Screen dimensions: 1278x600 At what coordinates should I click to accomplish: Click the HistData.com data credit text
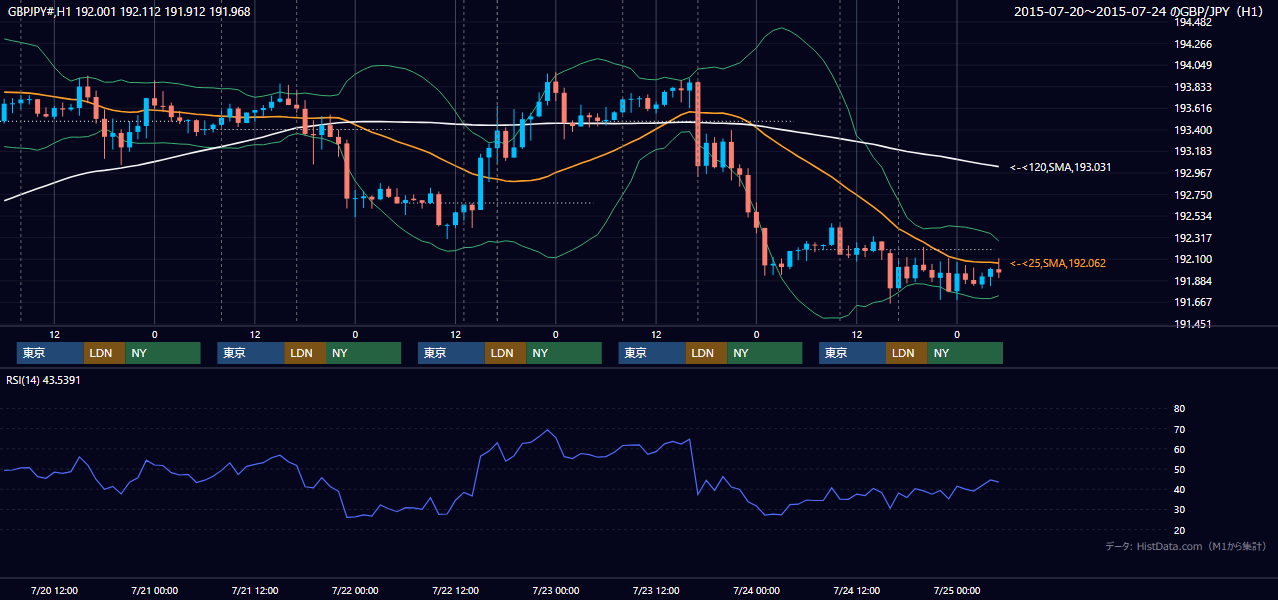click(1186, 546)
